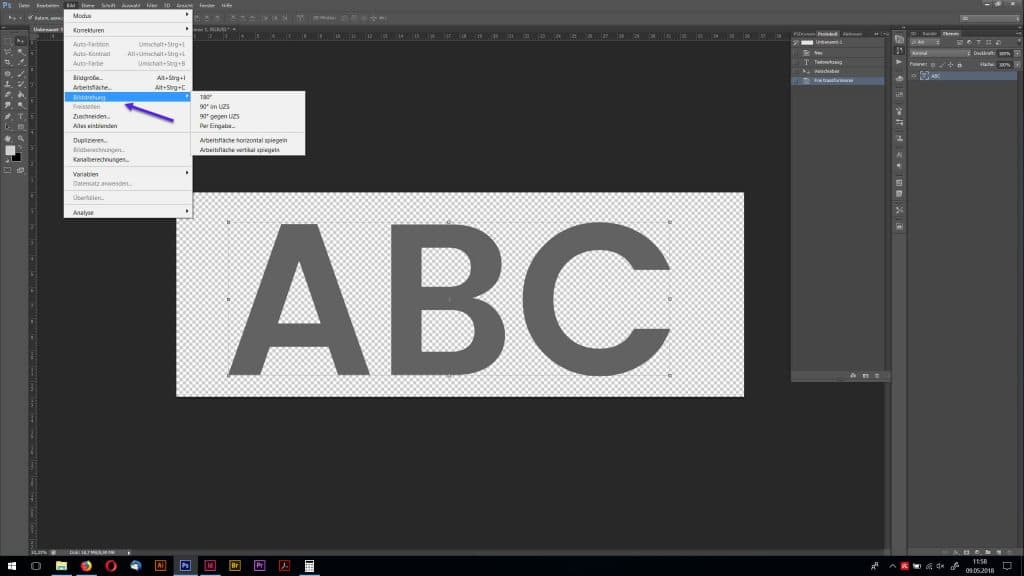
Task: Delete state trash icon in Protokoll panel
Action: pos(877,376)
